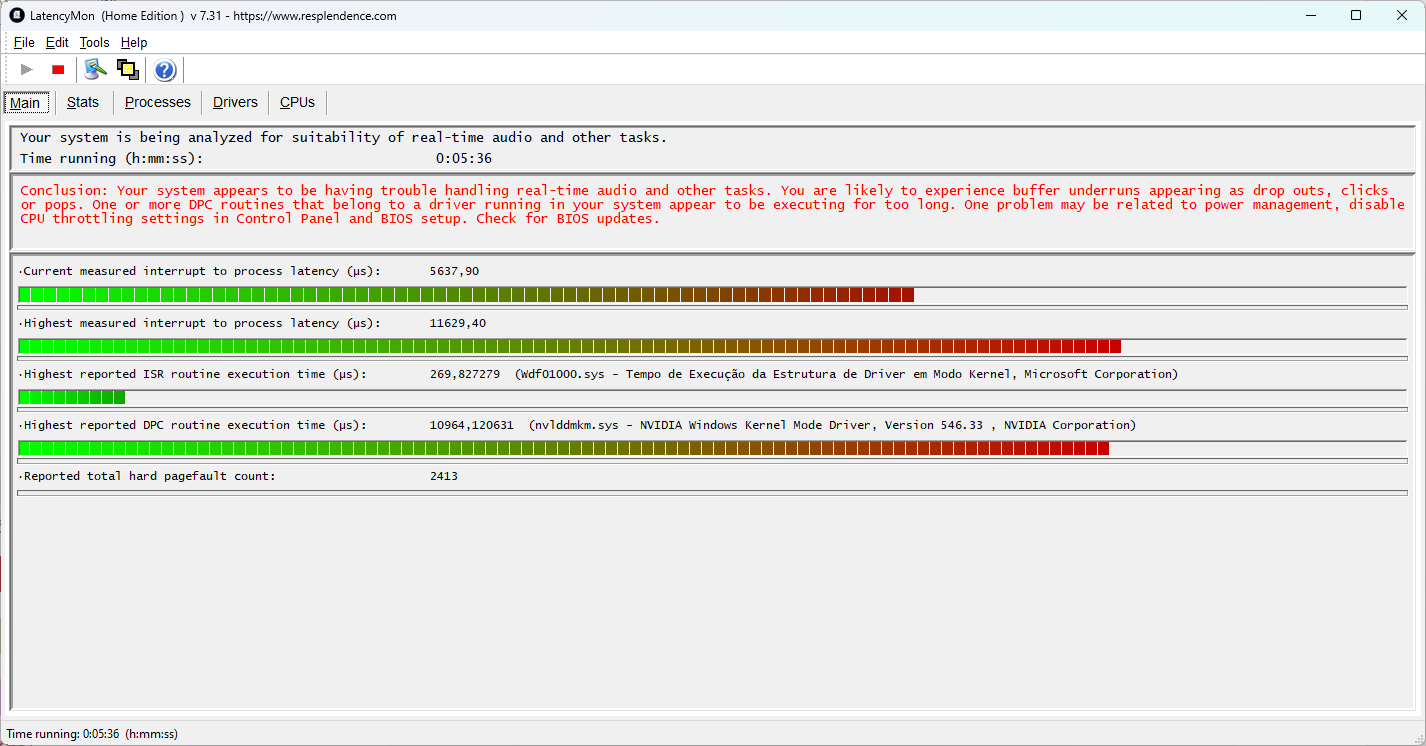The image size is (1426, 746).
Task: Click the 'Highest reported DPC routine execution time' label
Action: click(x=192, y=425)
